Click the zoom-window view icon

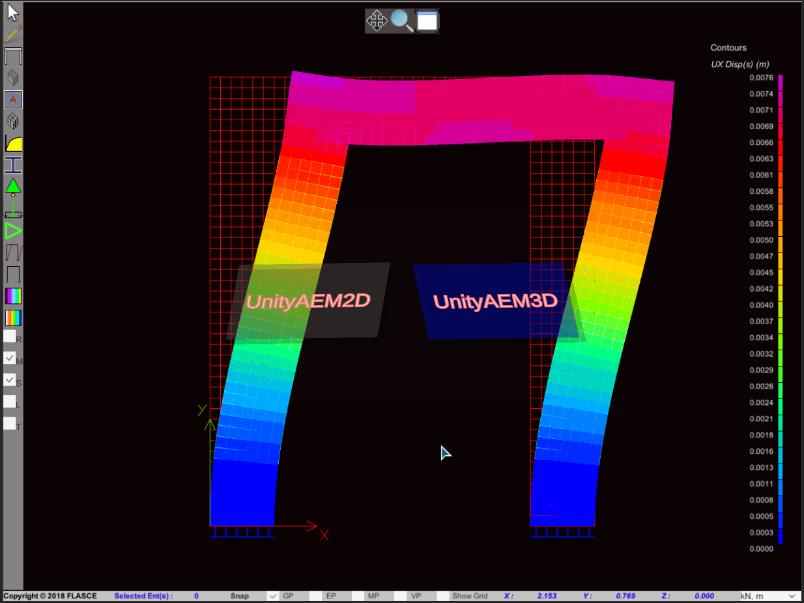tap(426, 20)
